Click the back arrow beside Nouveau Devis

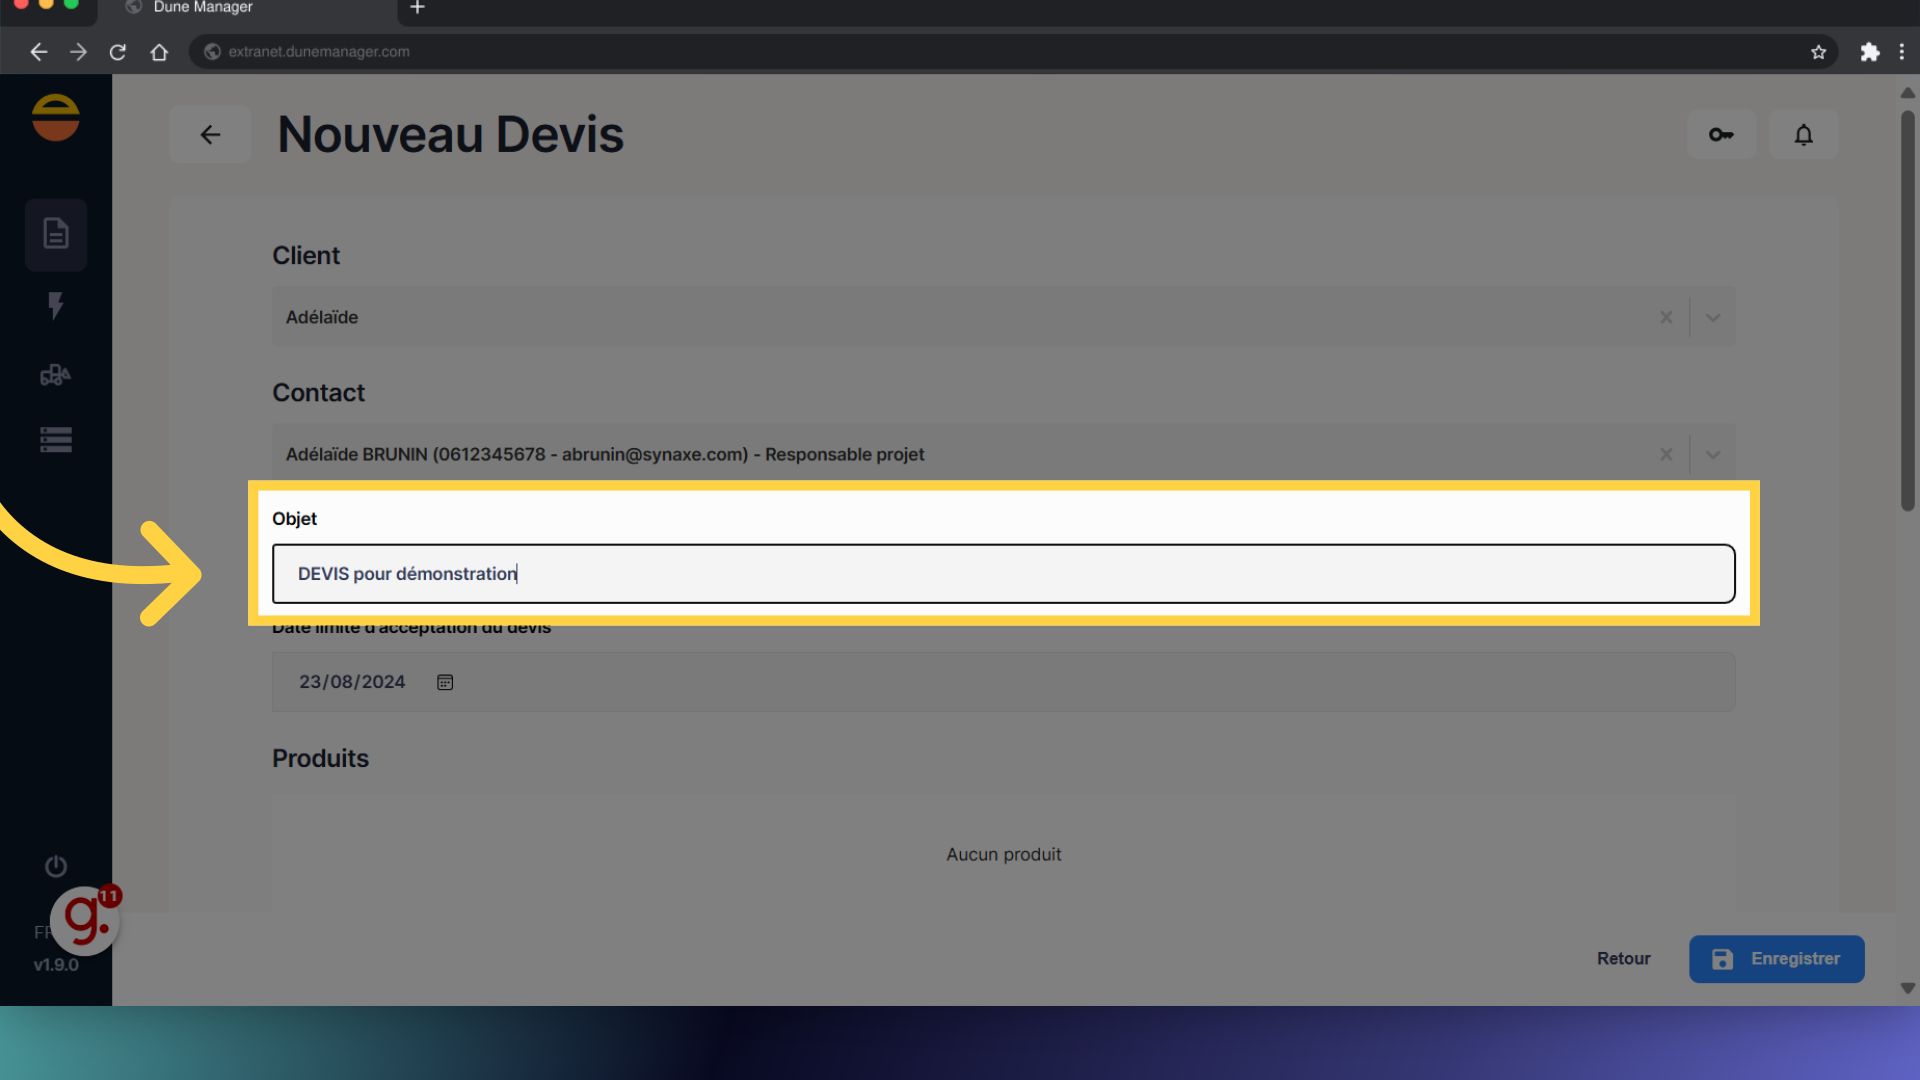pyautogui.click(x=210, y=134)
